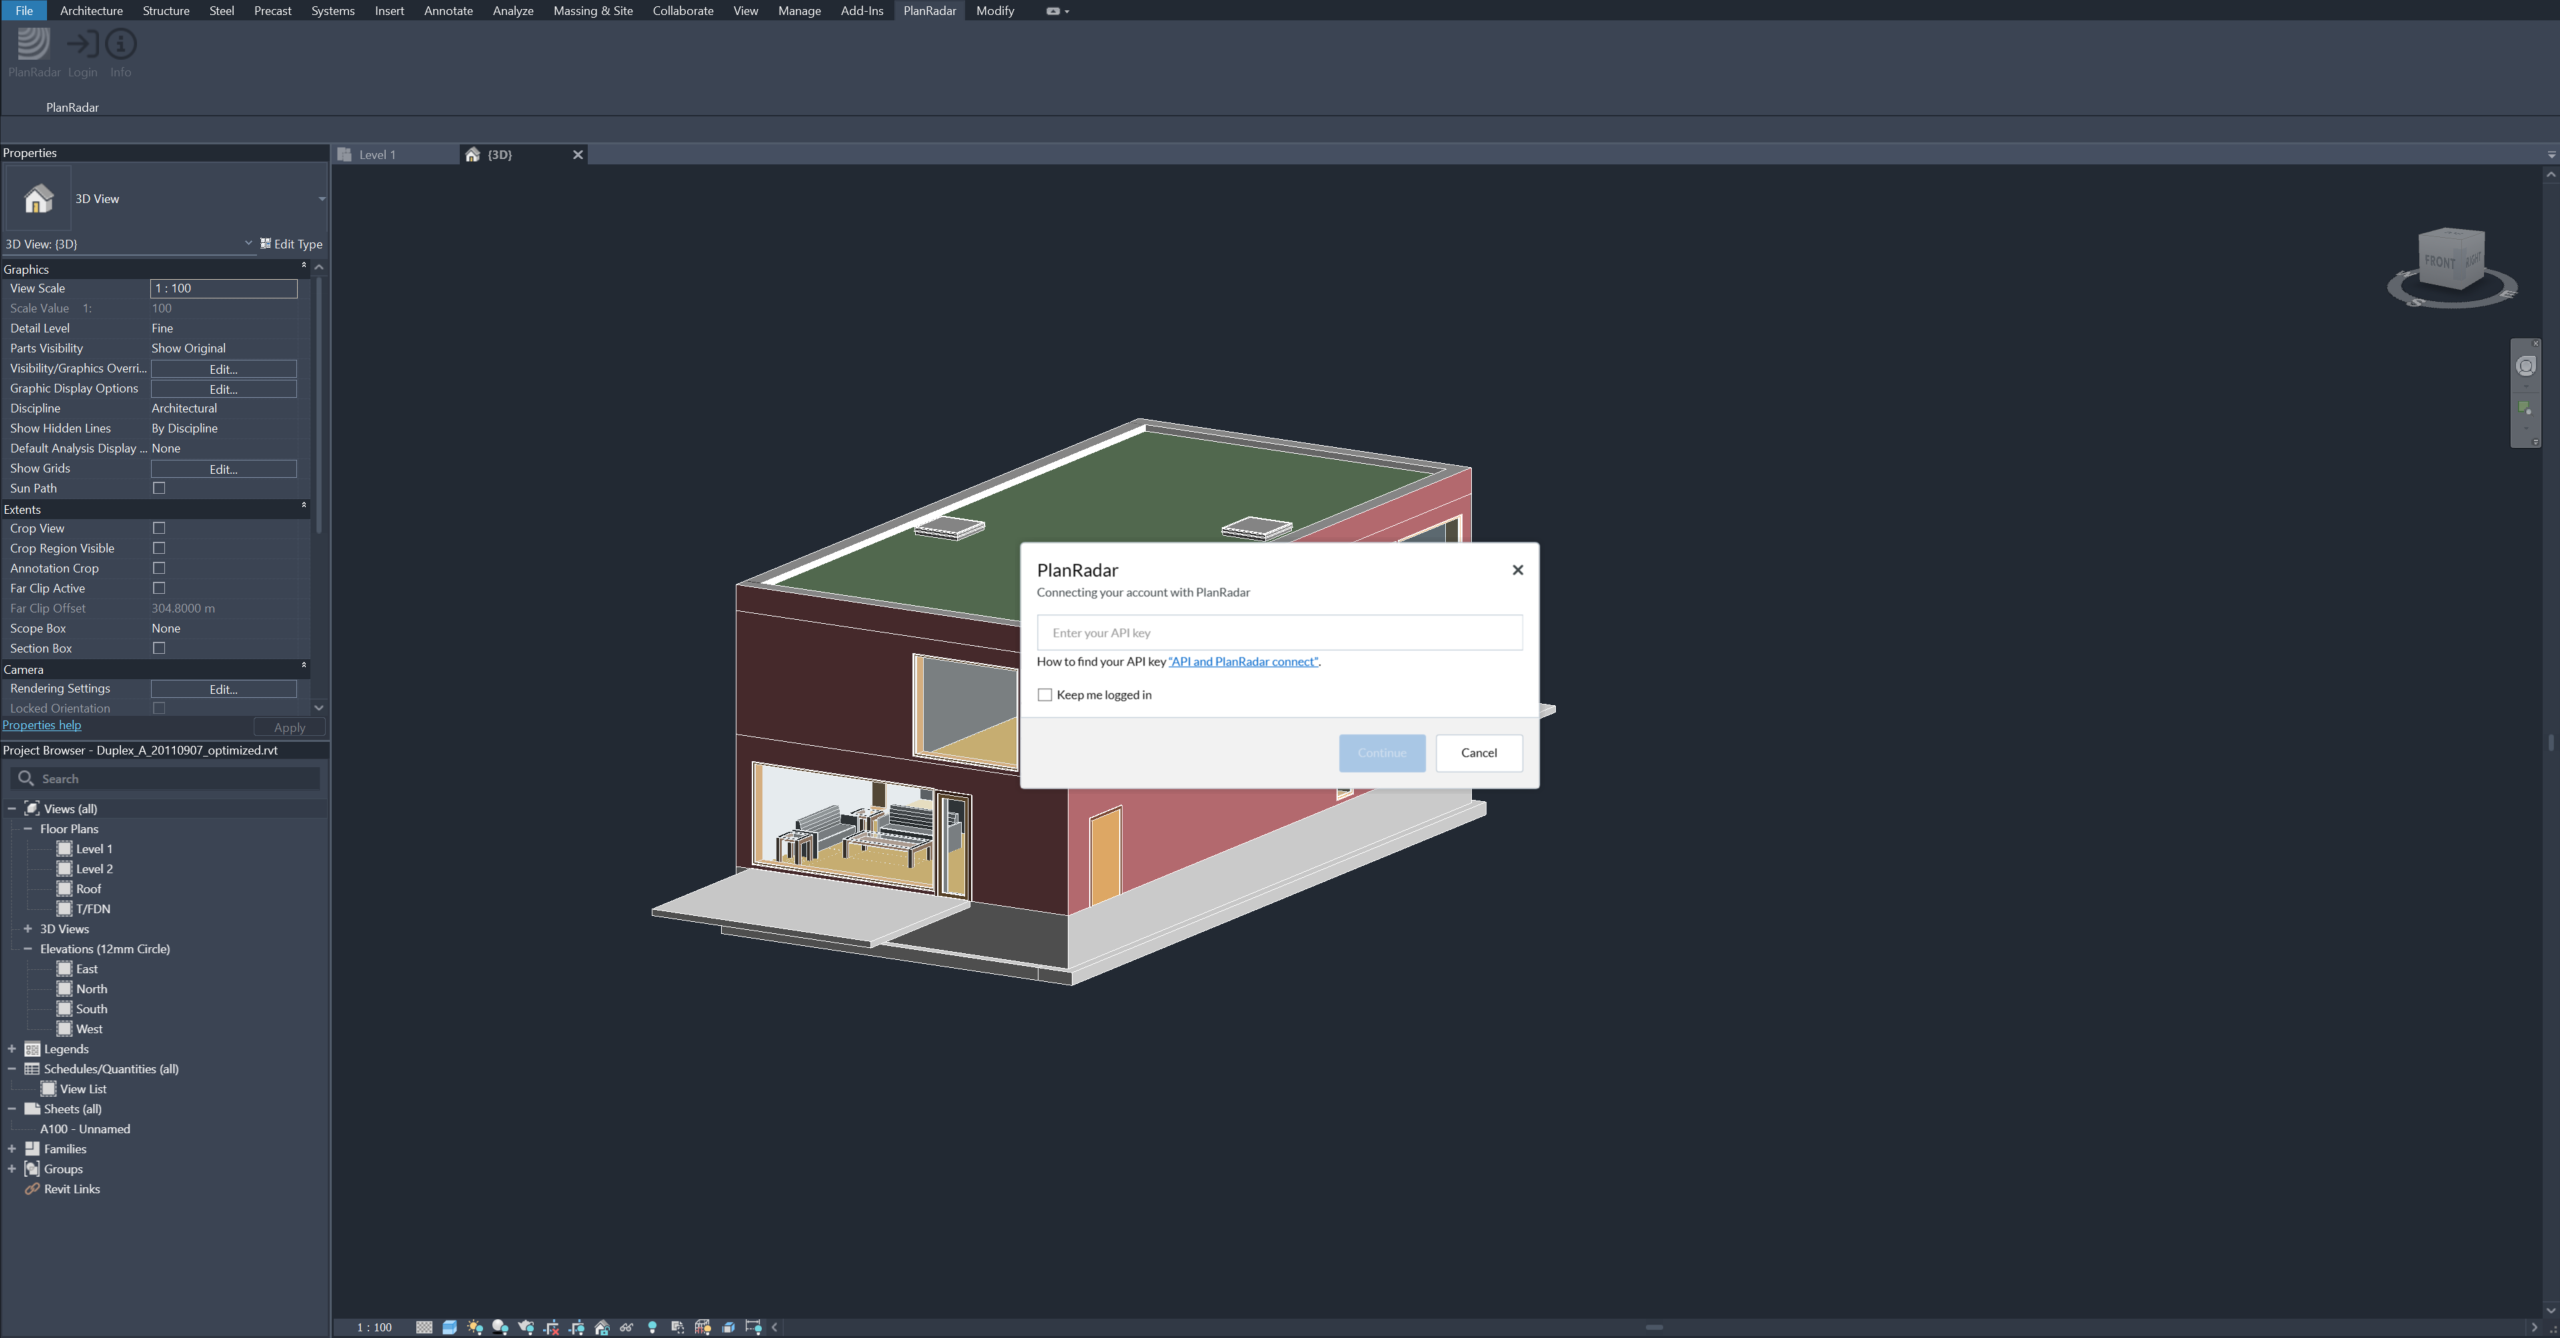2560x1338 pixels.
Task: Toggle Sun Path icon in view control bar
Action: point(475,1327)
